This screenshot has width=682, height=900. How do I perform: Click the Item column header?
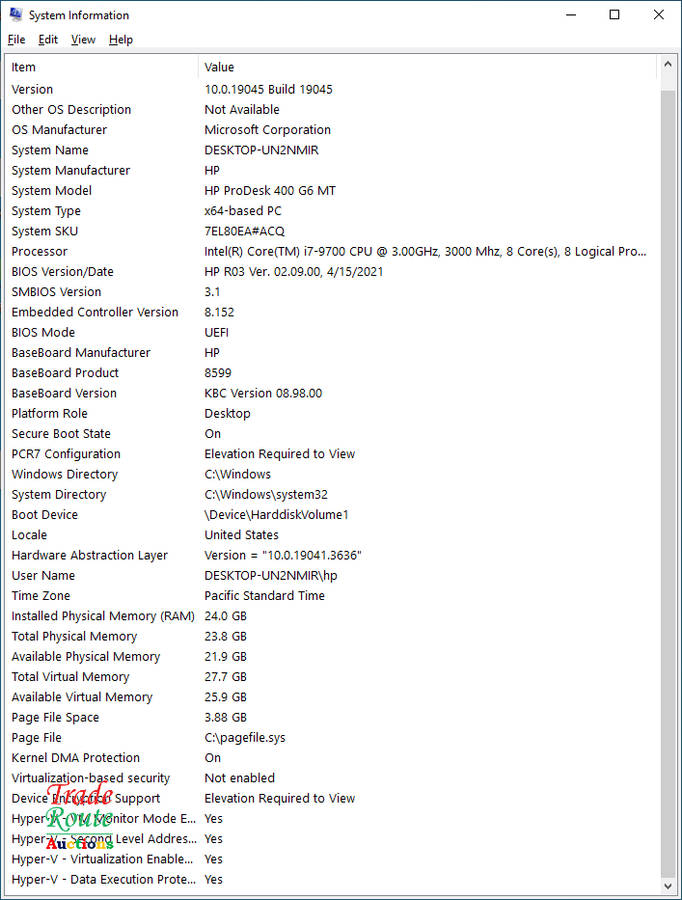(100, 67)
